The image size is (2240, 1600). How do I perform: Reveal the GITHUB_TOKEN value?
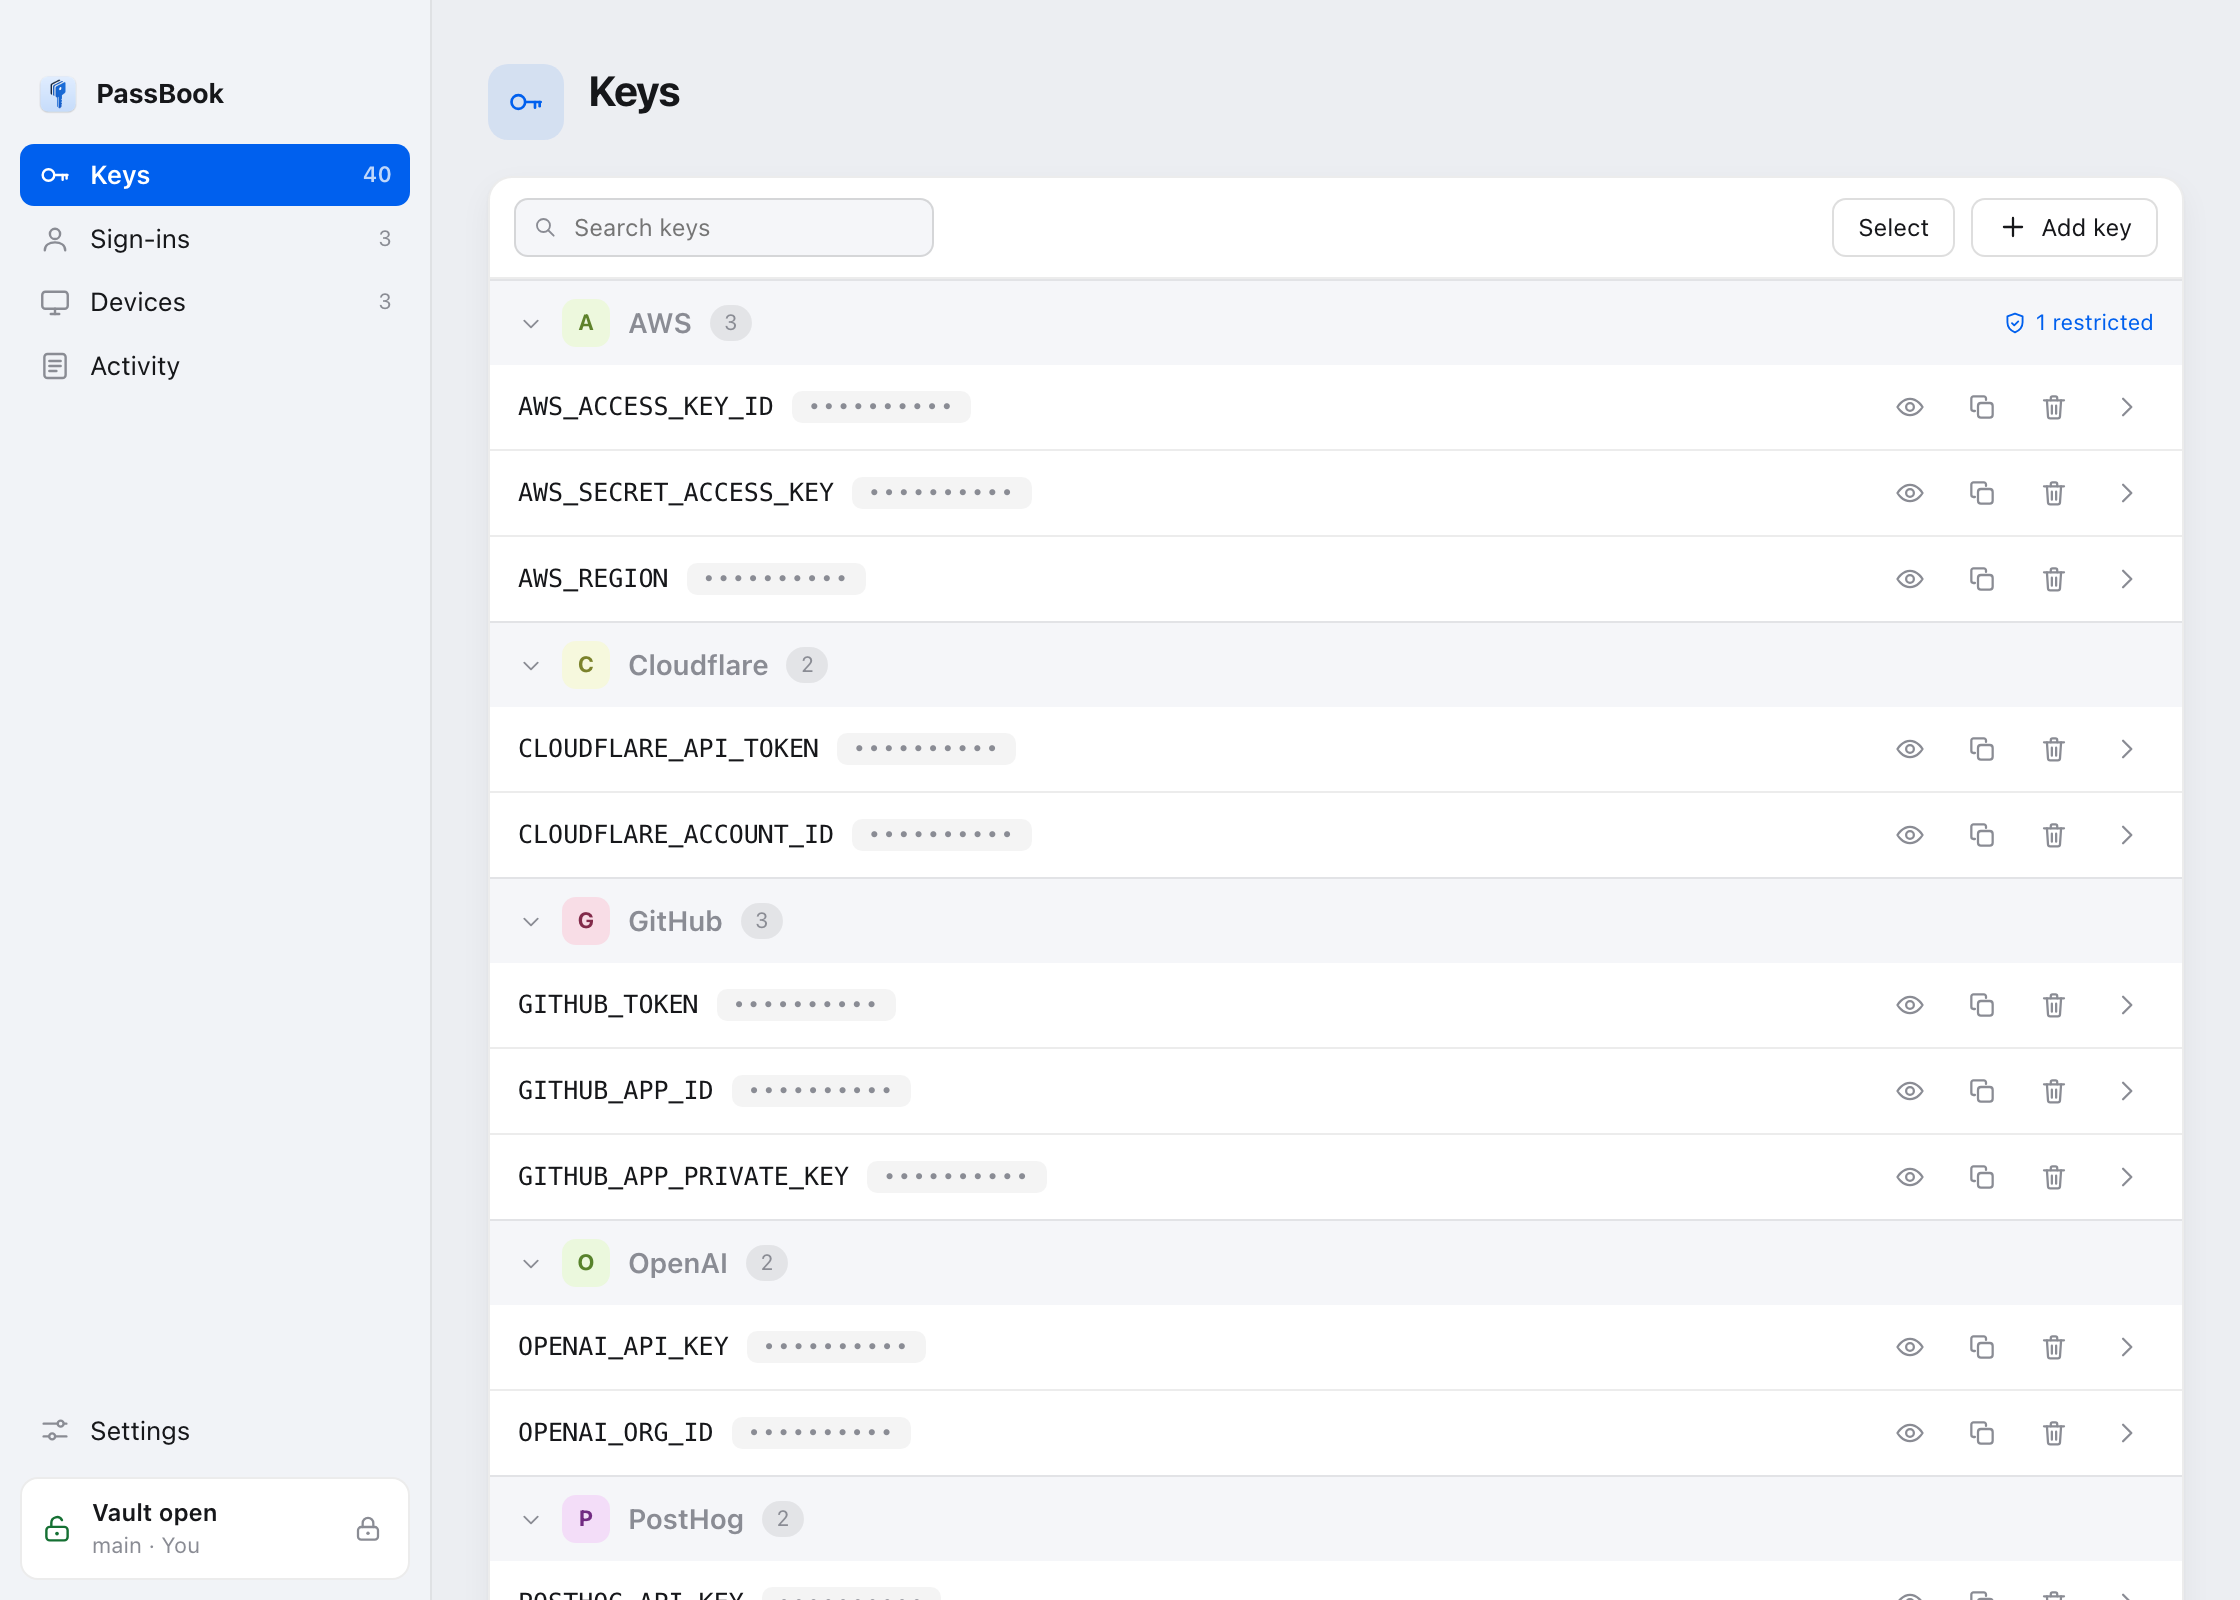1909,1005
